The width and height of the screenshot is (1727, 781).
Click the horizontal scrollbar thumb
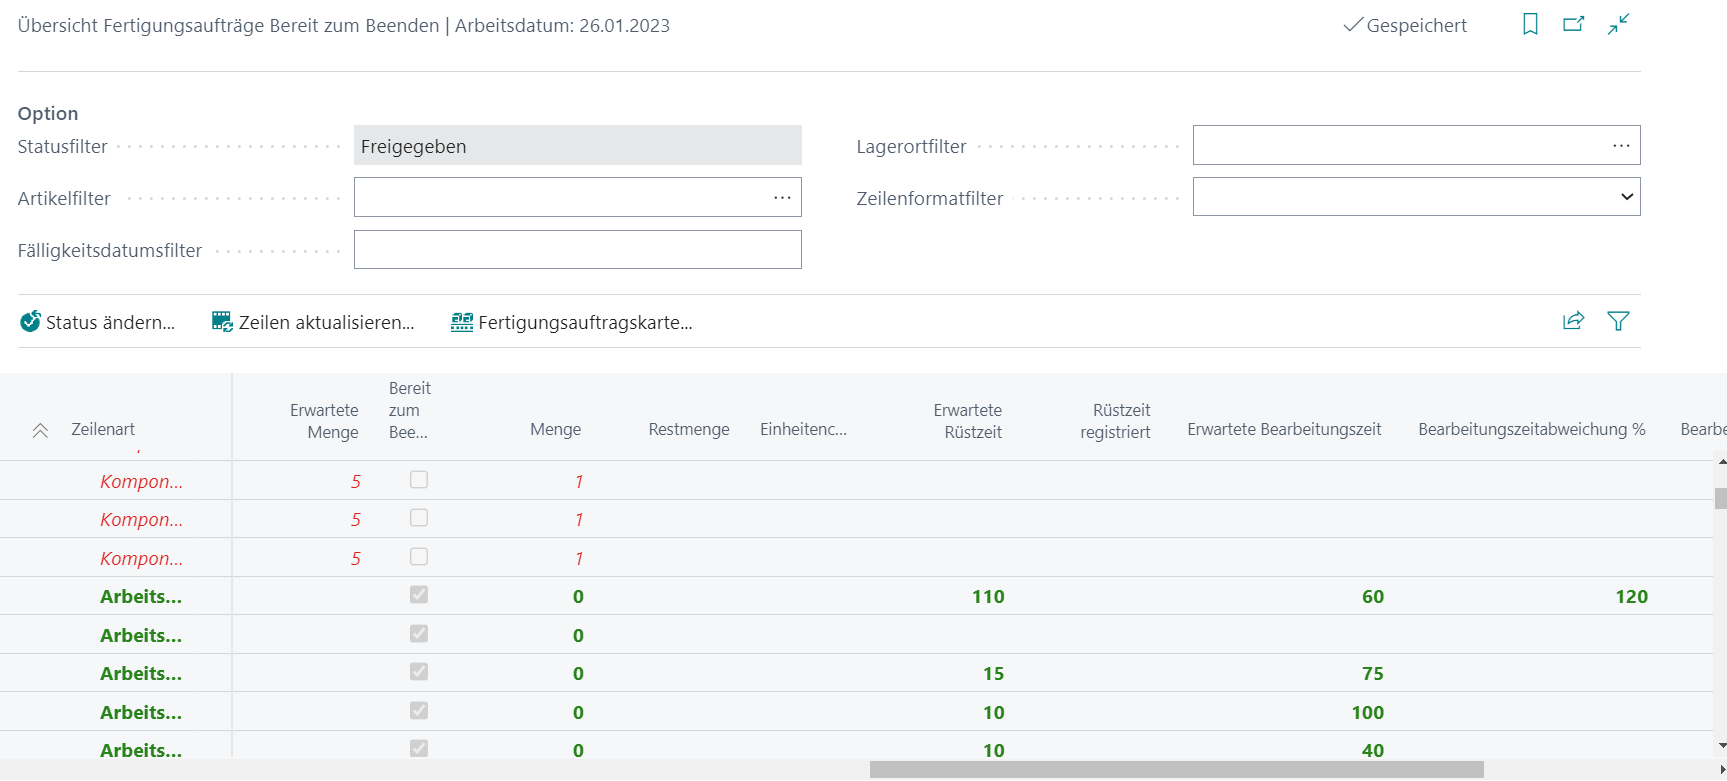coord(1176,769)
